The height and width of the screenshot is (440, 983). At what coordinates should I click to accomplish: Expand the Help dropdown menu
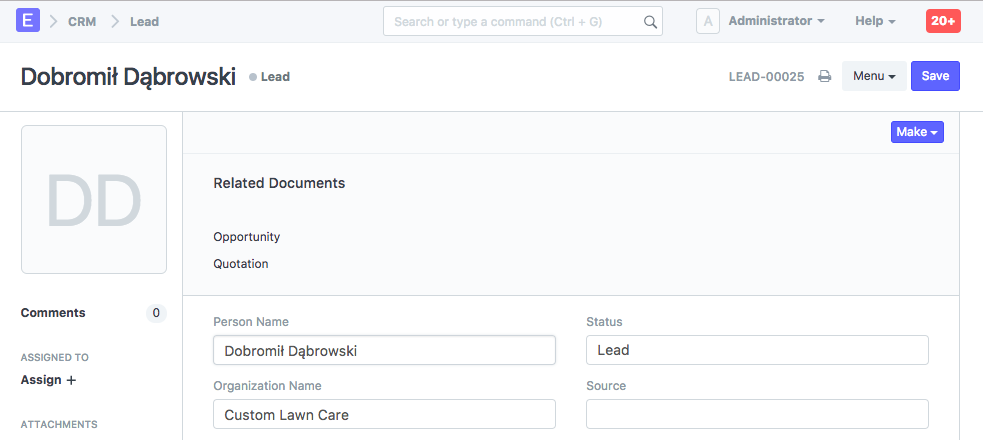875,21
